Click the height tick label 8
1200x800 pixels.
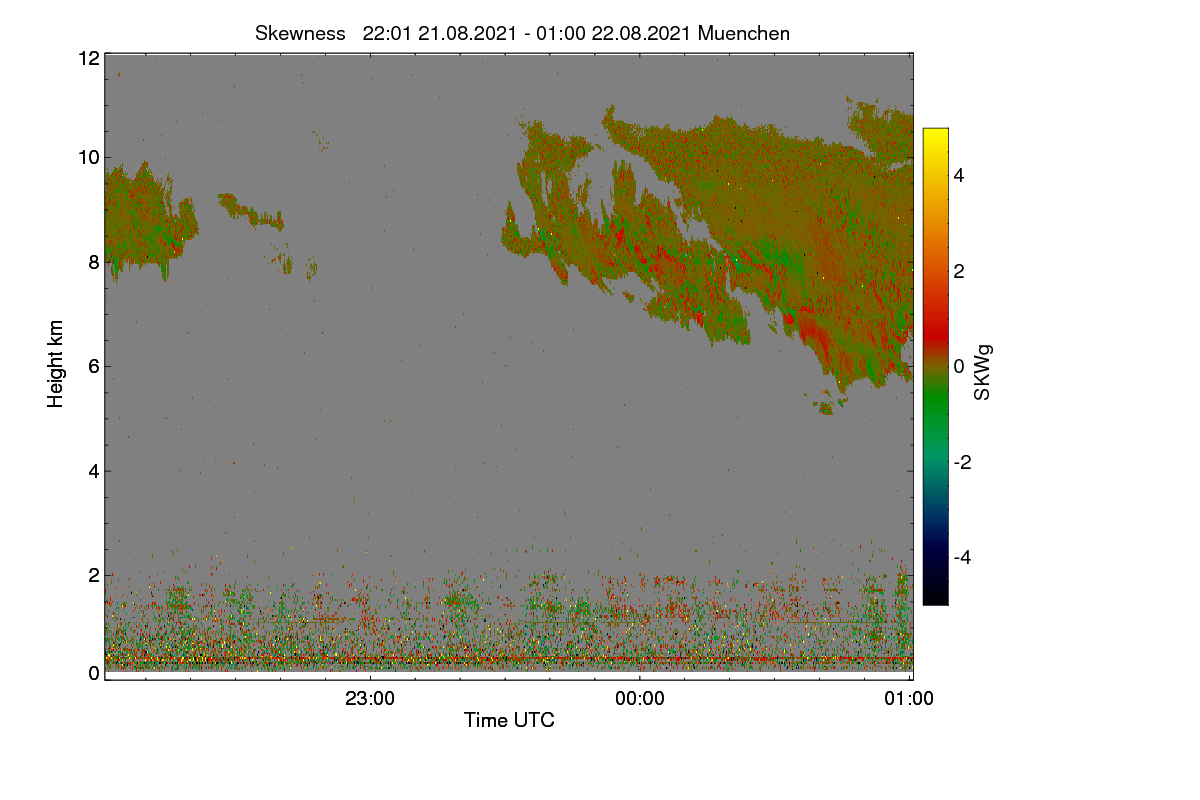pyautogui.click(x=94, y=262)
